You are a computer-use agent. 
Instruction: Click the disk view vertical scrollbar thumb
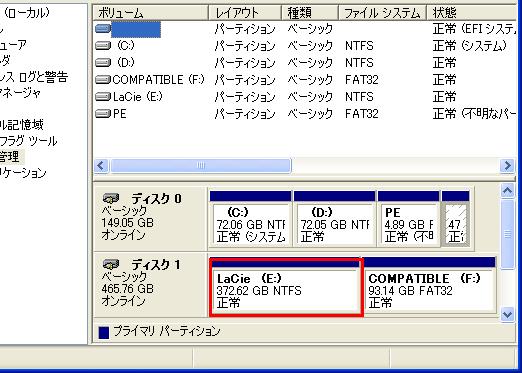pos(507,234)
